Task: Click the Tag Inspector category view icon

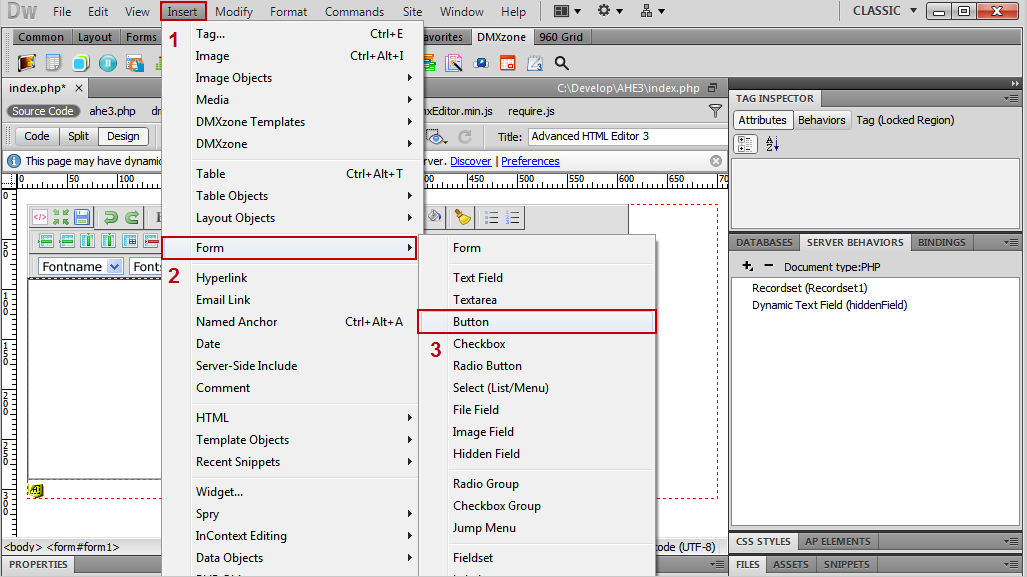Action: pyautogui.click(x=745, y=144)
